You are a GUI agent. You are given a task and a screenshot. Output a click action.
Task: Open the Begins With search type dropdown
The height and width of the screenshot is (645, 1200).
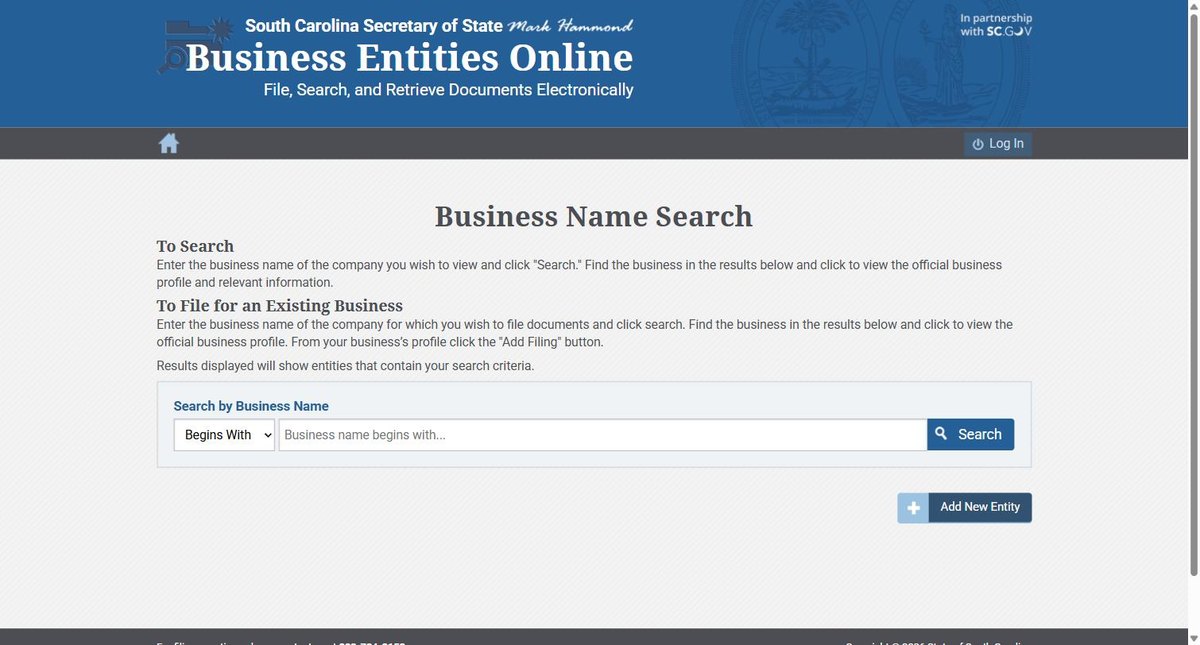click(224, 435)
